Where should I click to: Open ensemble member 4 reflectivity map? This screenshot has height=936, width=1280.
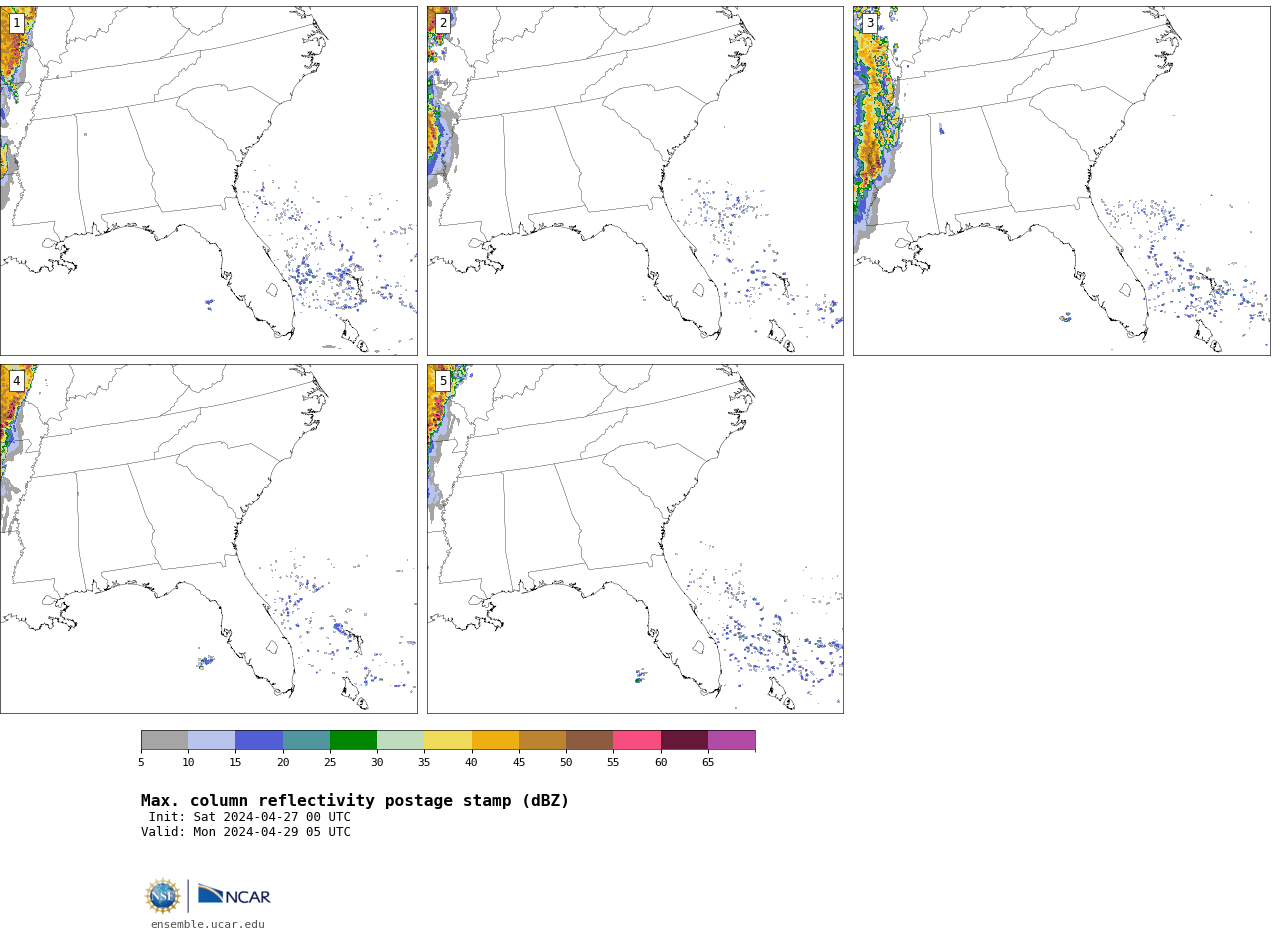coord(208,539)
